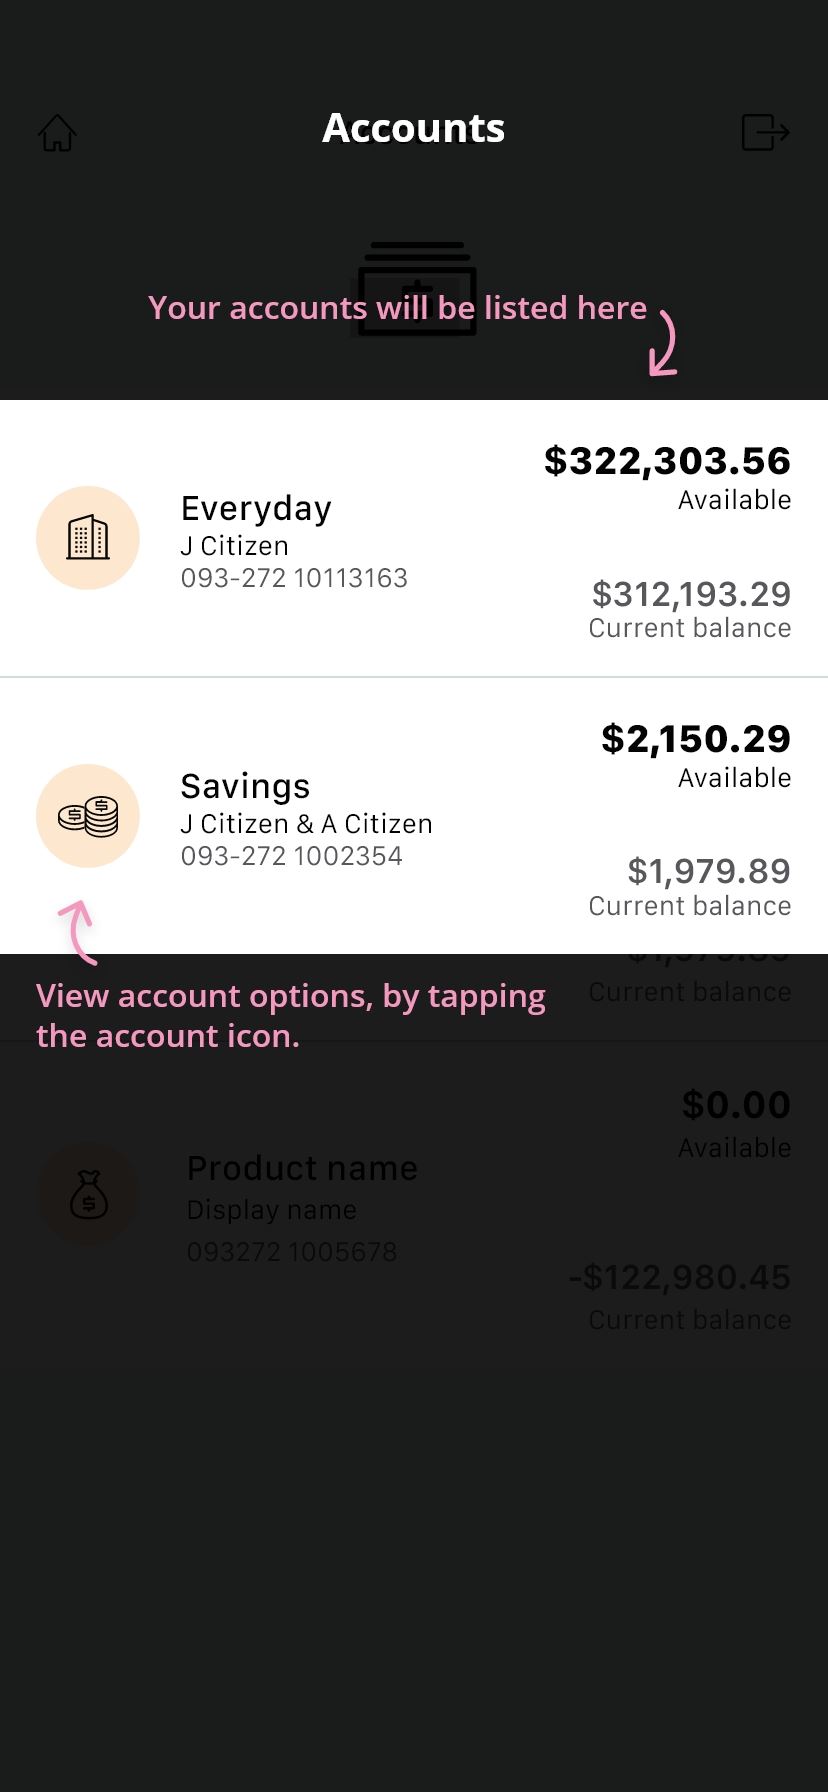The height and width of the screenshot is (1792, 828).
Task: Tap the pink arrow pointing to the Savings icon
Action: coord(78,932)
